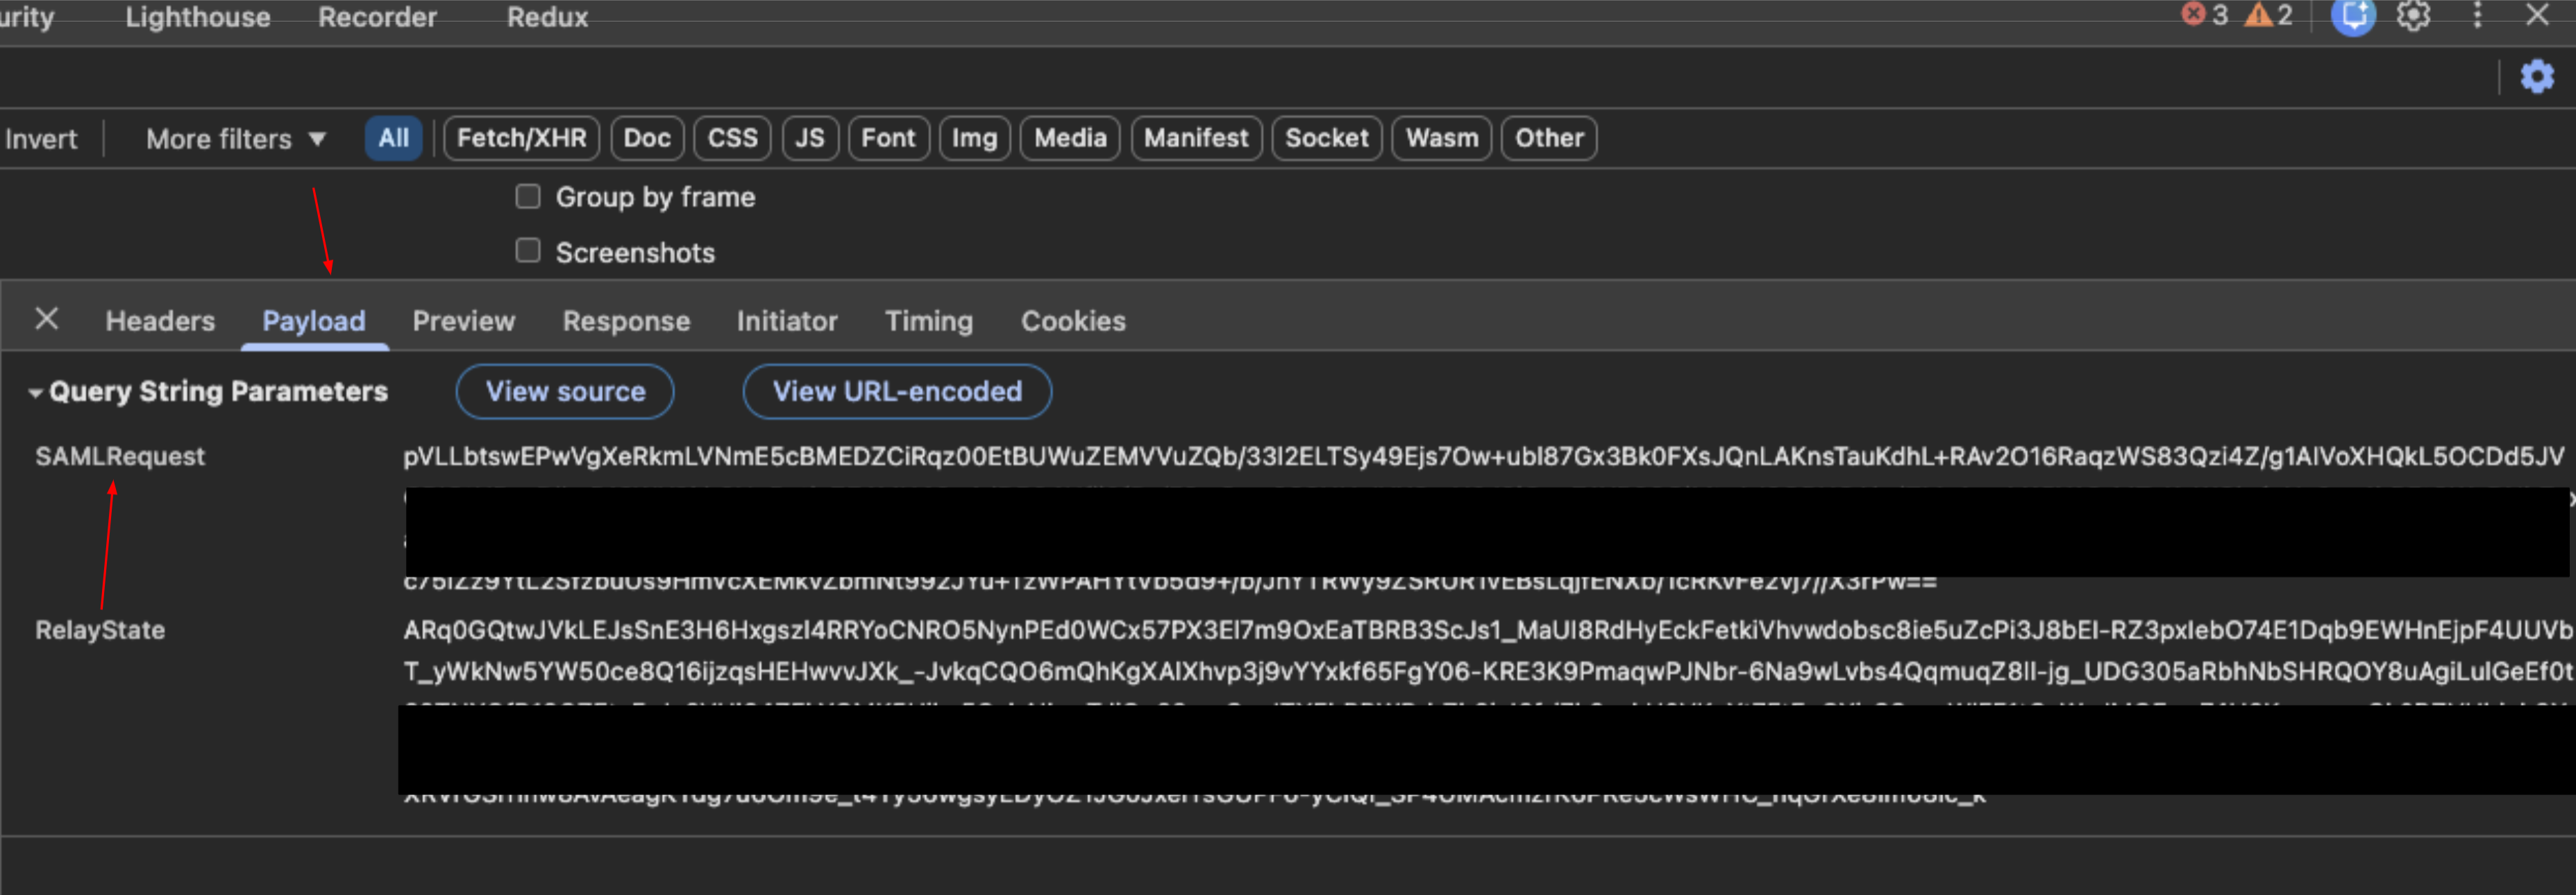2576x895 pixels.
Task: Open the network panel settings gear
Action: click(2537, 75)
